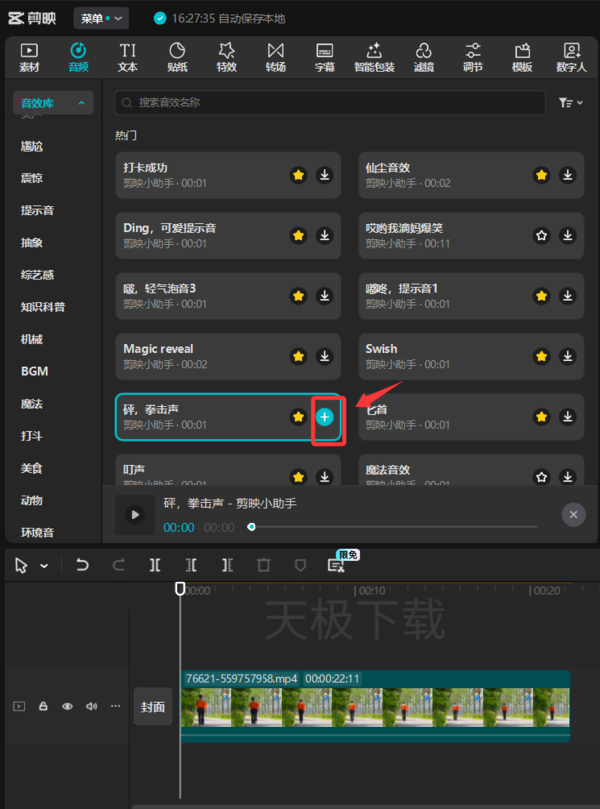
Task: Select the 动物 sound category
Action: point(32,500)
